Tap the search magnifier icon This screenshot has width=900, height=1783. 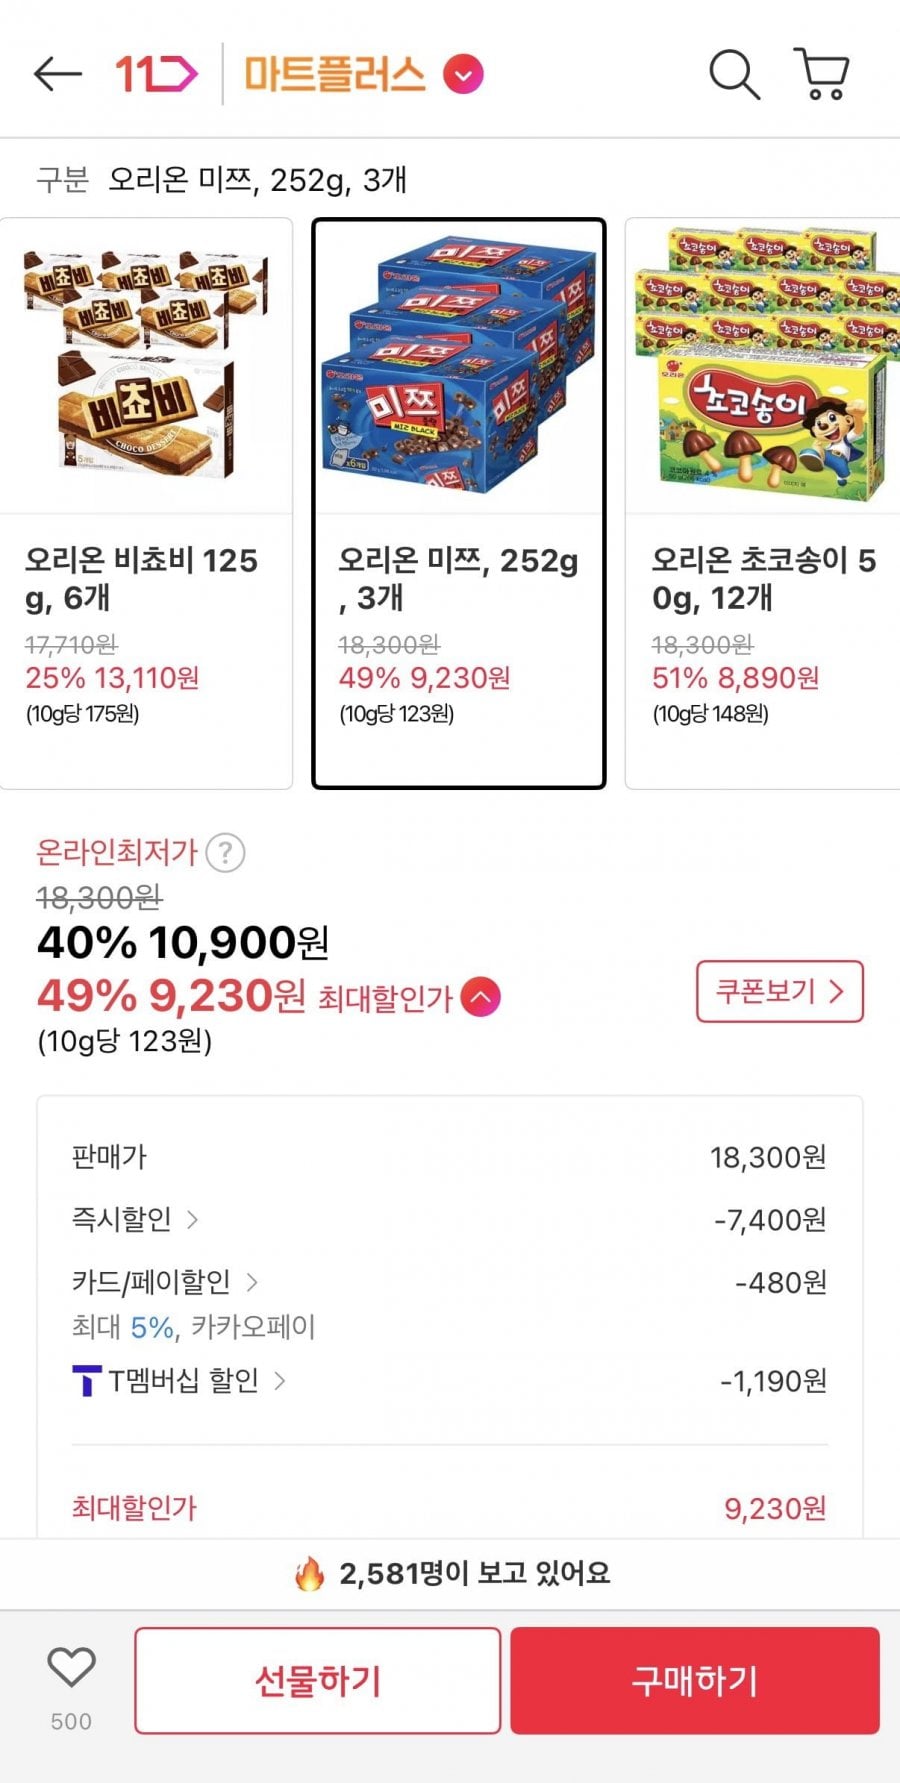pos(734,74)
